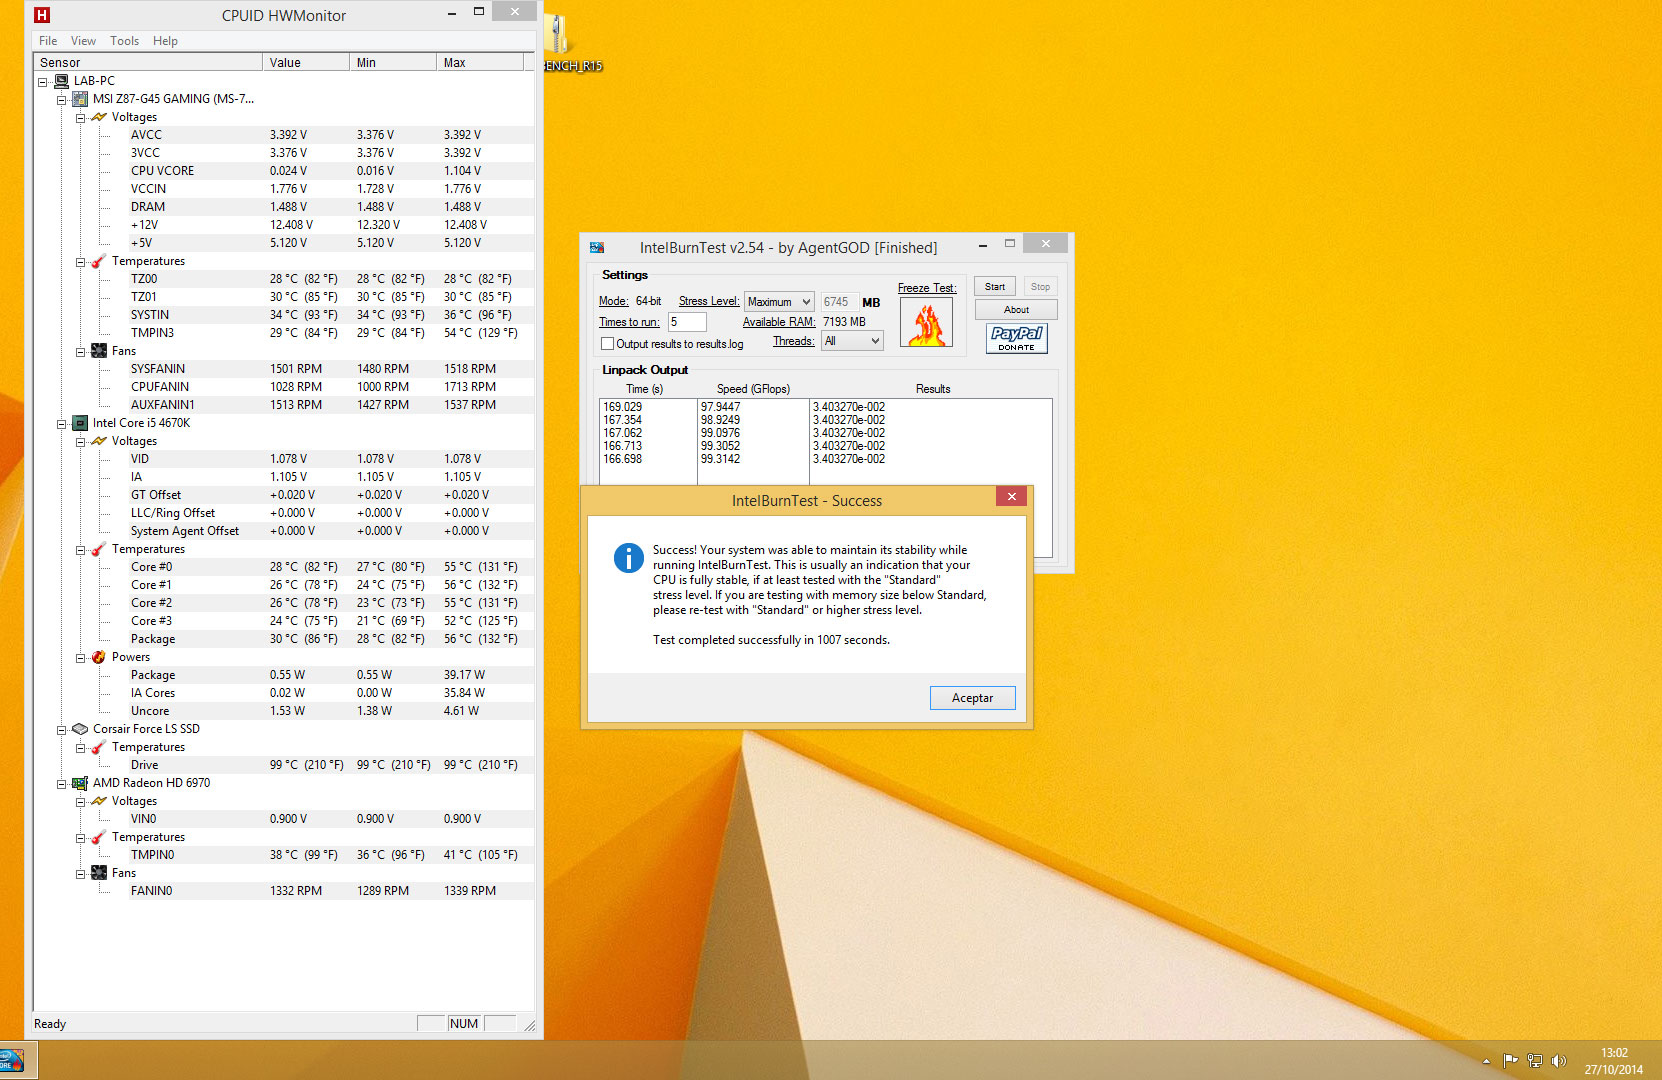This screenshot has height=1080, width=1662.
Task: Collapse the MSI Z87-G45 GAMING node
Action: [61, 100]
